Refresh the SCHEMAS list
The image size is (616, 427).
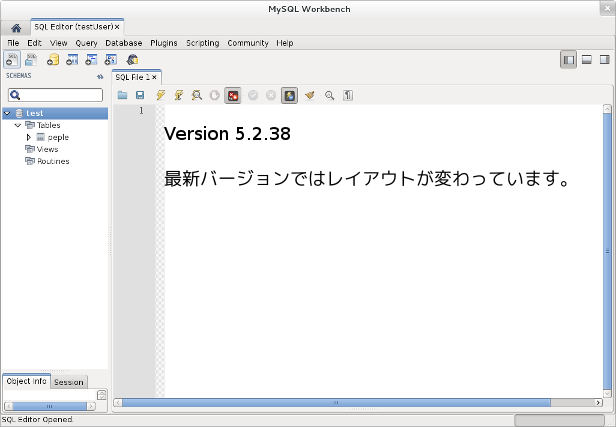pos(100,77)
